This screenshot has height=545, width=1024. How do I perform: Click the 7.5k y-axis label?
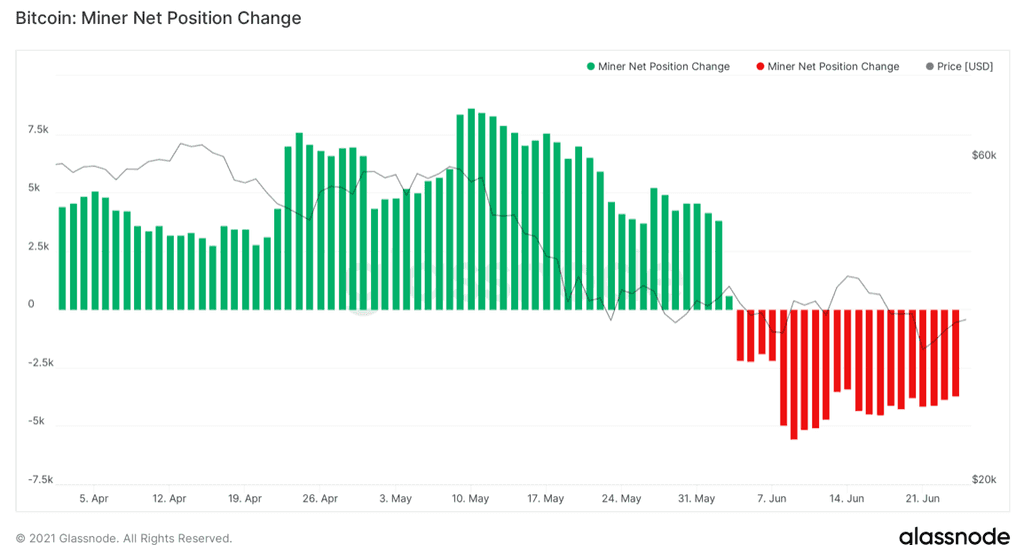pyautogui.click(x=38, y=130)
